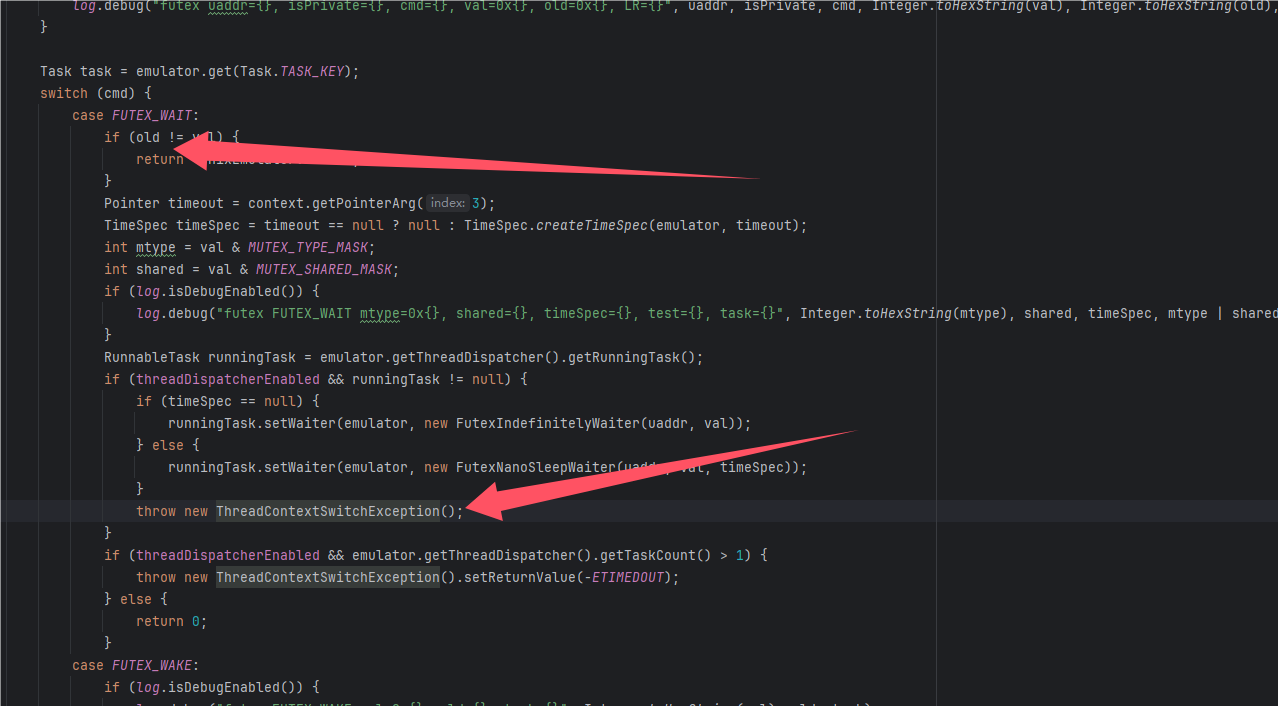Image resolution: width=1278 pixels, height=706 pixels.
Task: Click the index parameter hint in getPointerArg
Action: click(447, 203)
